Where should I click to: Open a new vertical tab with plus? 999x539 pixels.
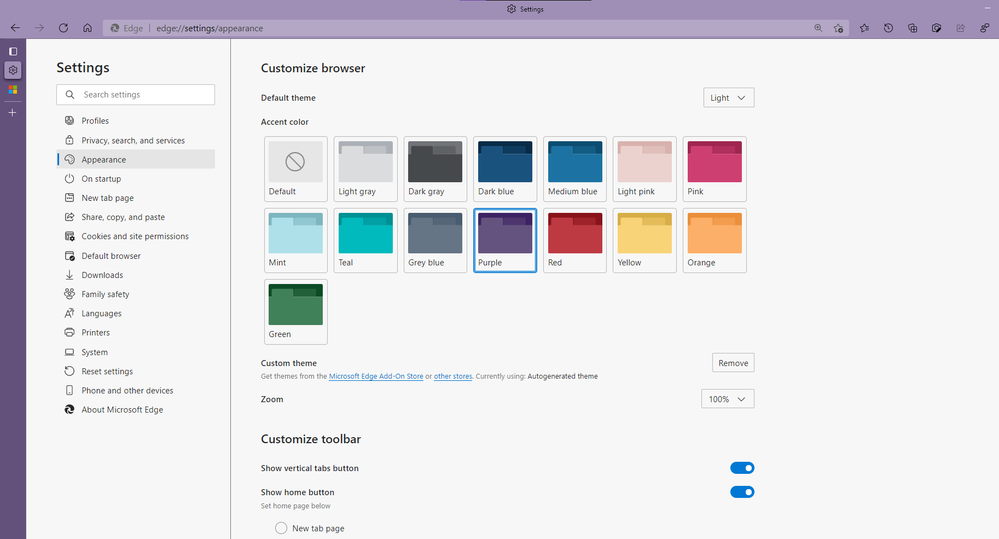pyautogui.click(x=13, y=112)
